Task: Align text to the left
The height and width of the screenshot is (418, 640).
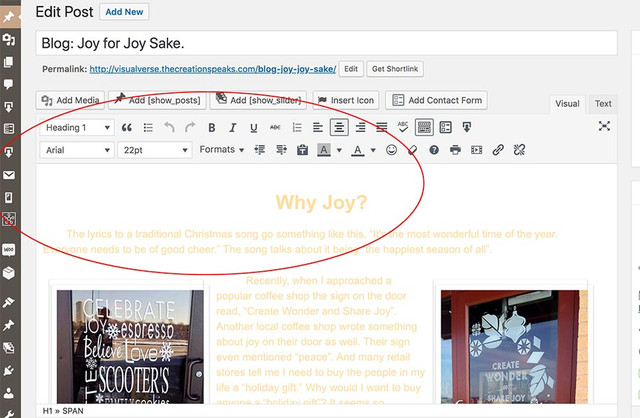Action: 318,128
